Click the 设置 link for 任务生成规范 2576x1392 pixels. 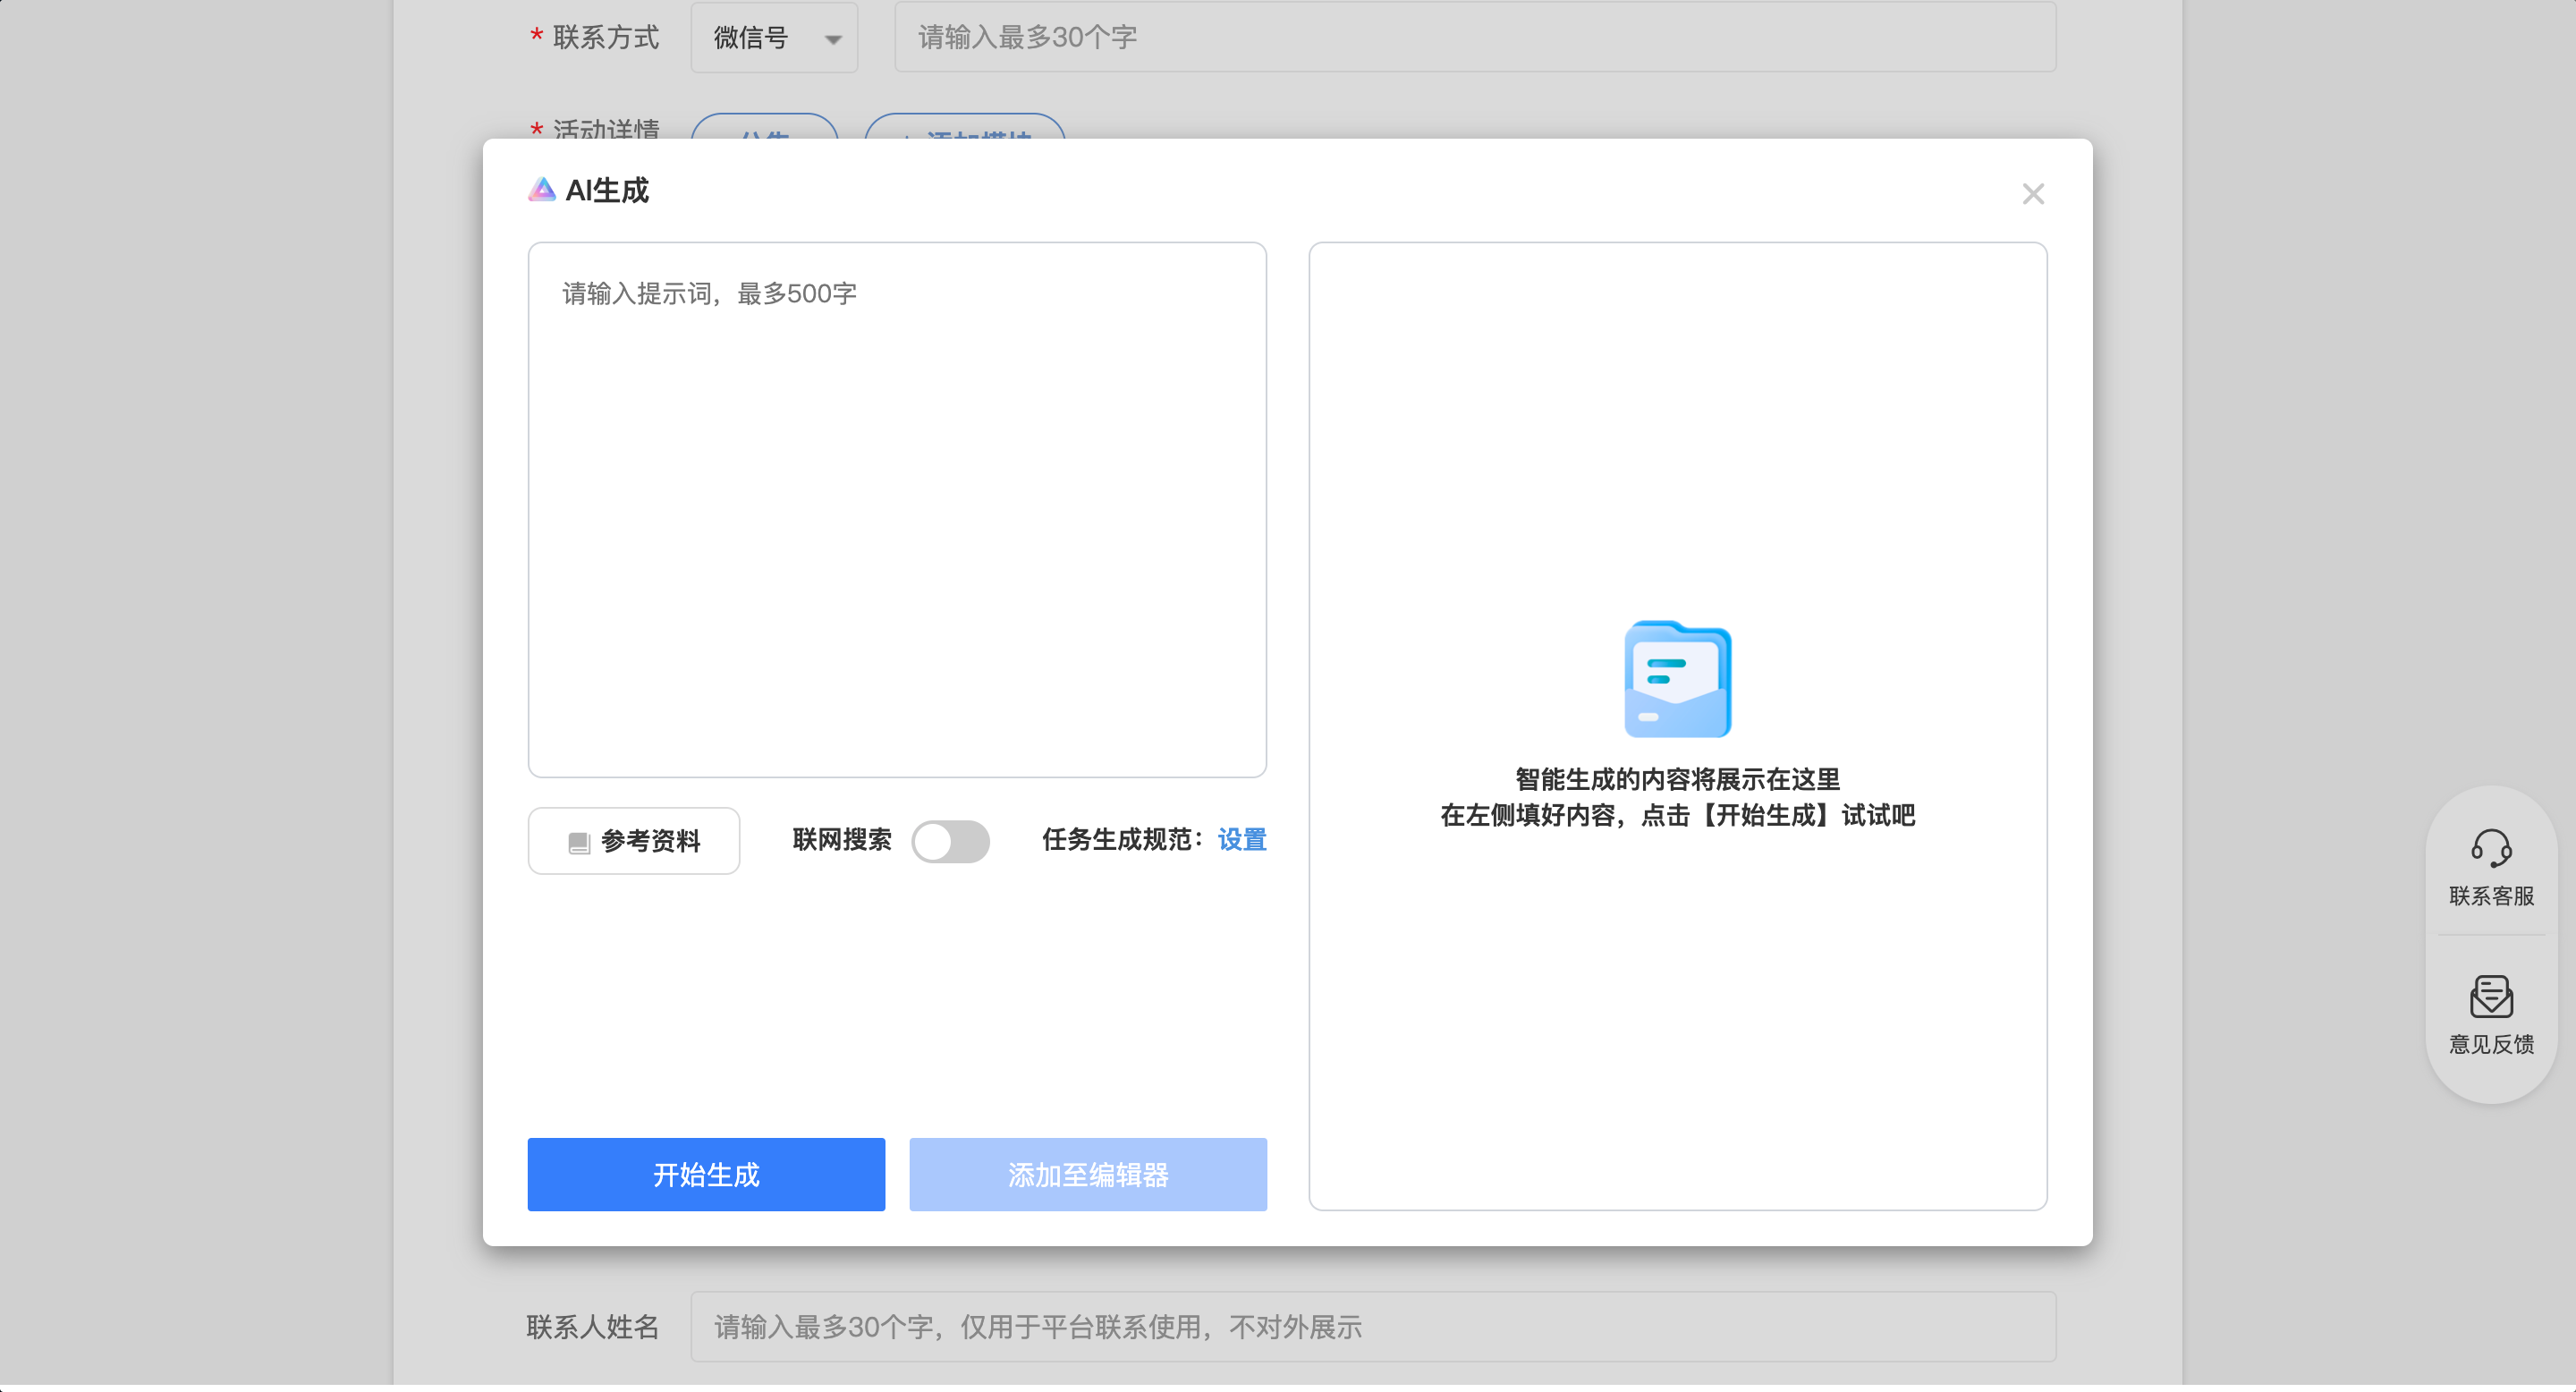point(1241,840)
